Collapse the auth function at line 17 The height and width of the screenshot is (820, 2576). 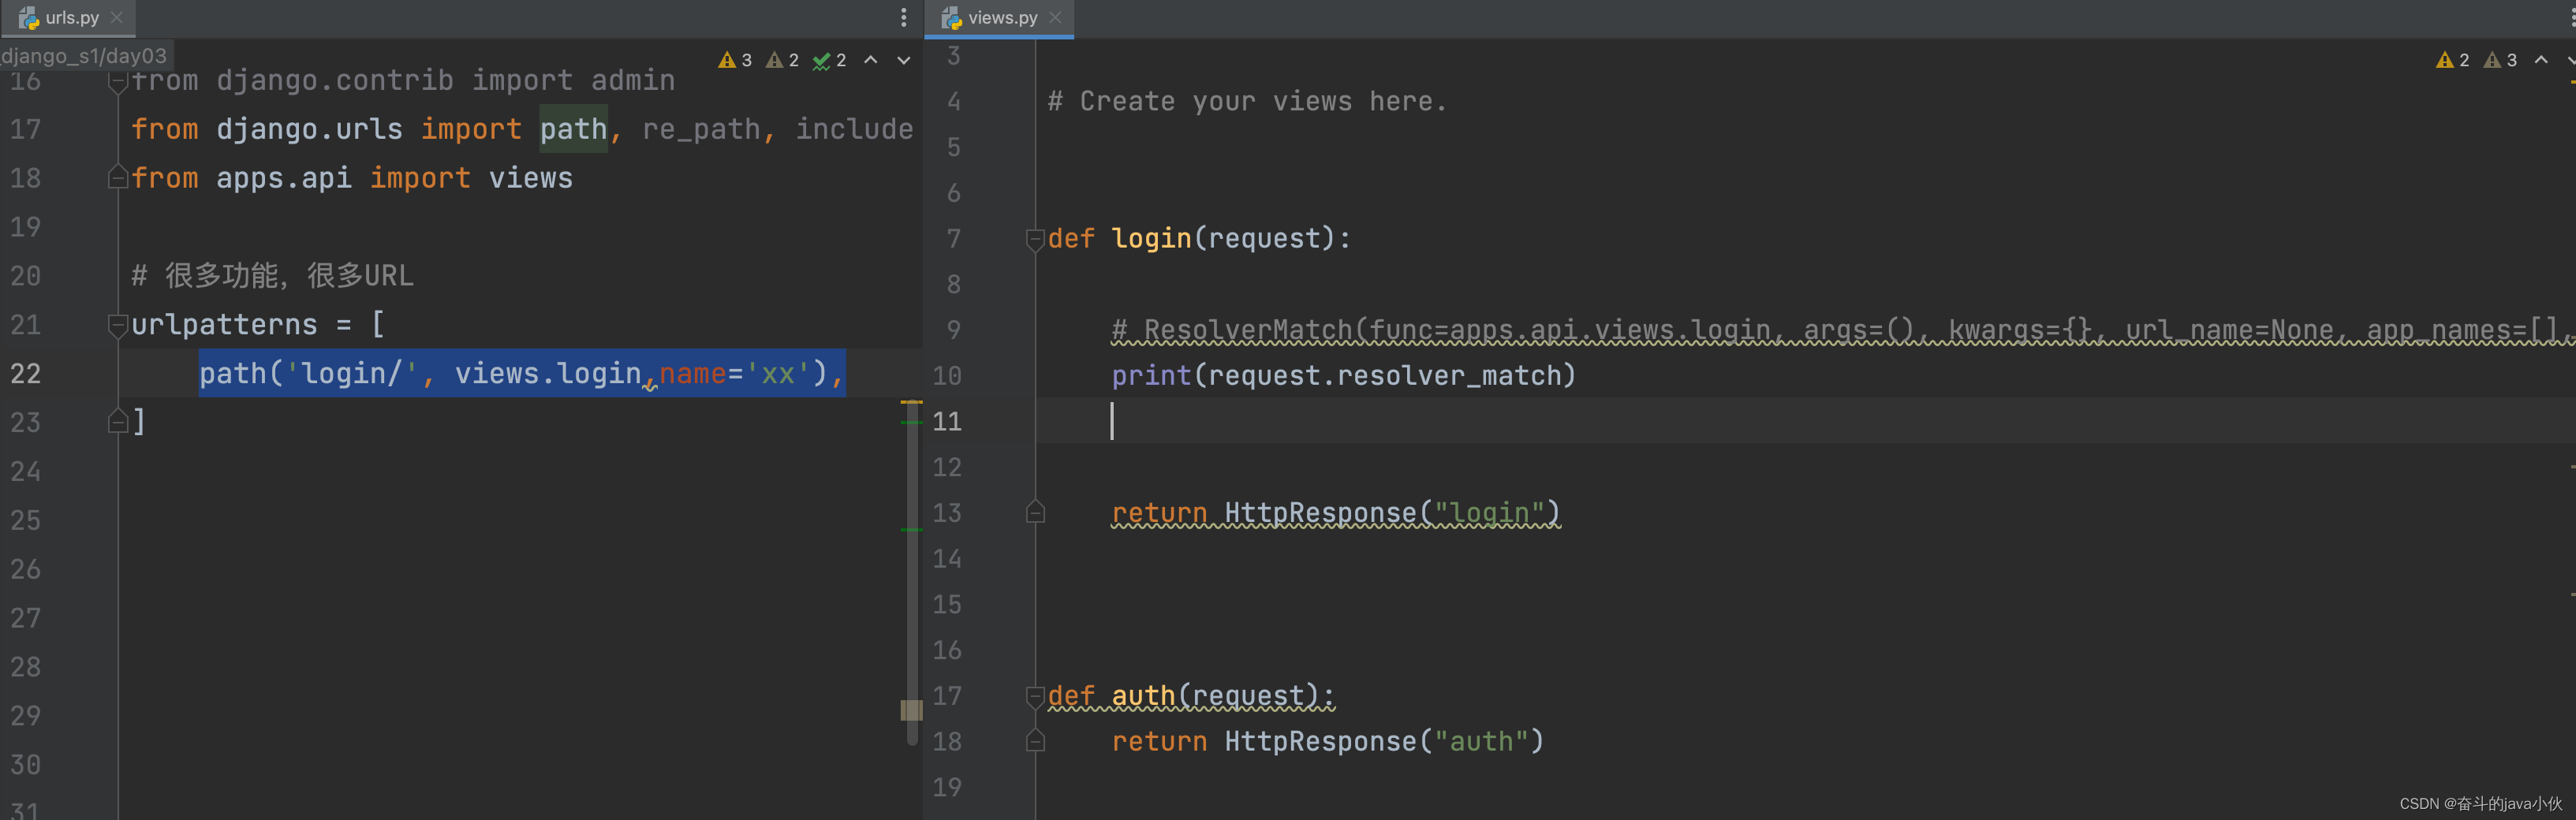(1035, 696)
